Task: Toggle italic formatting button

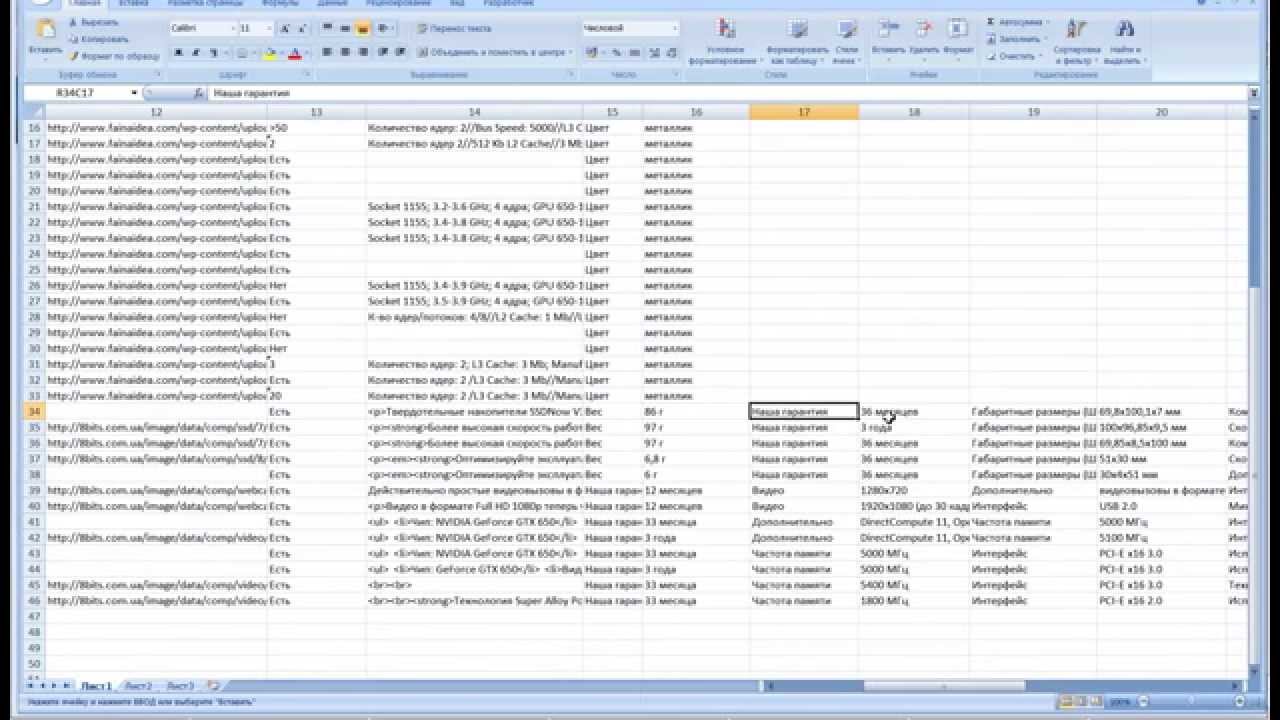Action: click(x=197, y=53)
